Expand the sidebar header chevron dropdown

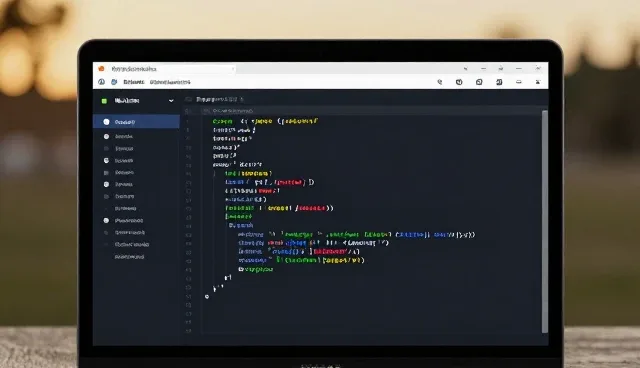171,101
